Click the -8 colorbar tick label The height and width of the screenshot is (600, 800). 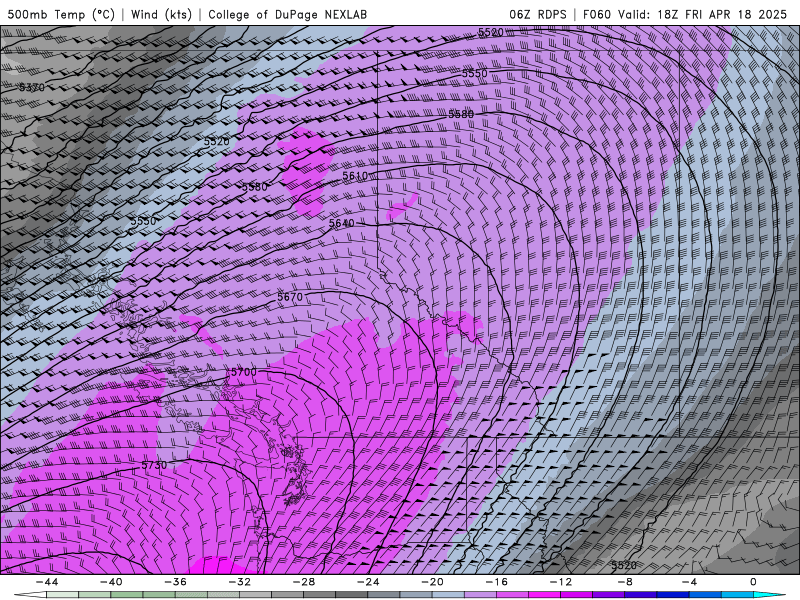(x=626, y=582)
